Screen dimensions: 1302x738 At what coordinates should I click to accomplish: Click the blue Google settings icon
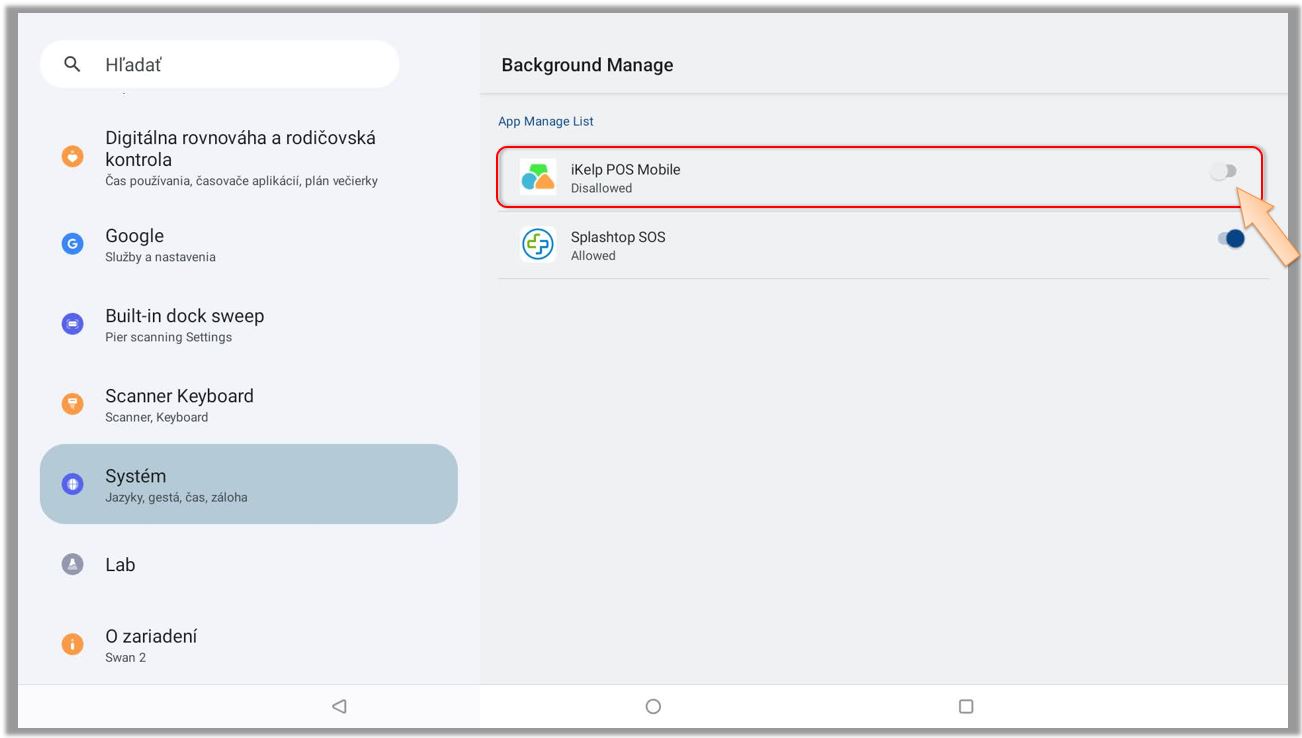[x=72, y=244]
